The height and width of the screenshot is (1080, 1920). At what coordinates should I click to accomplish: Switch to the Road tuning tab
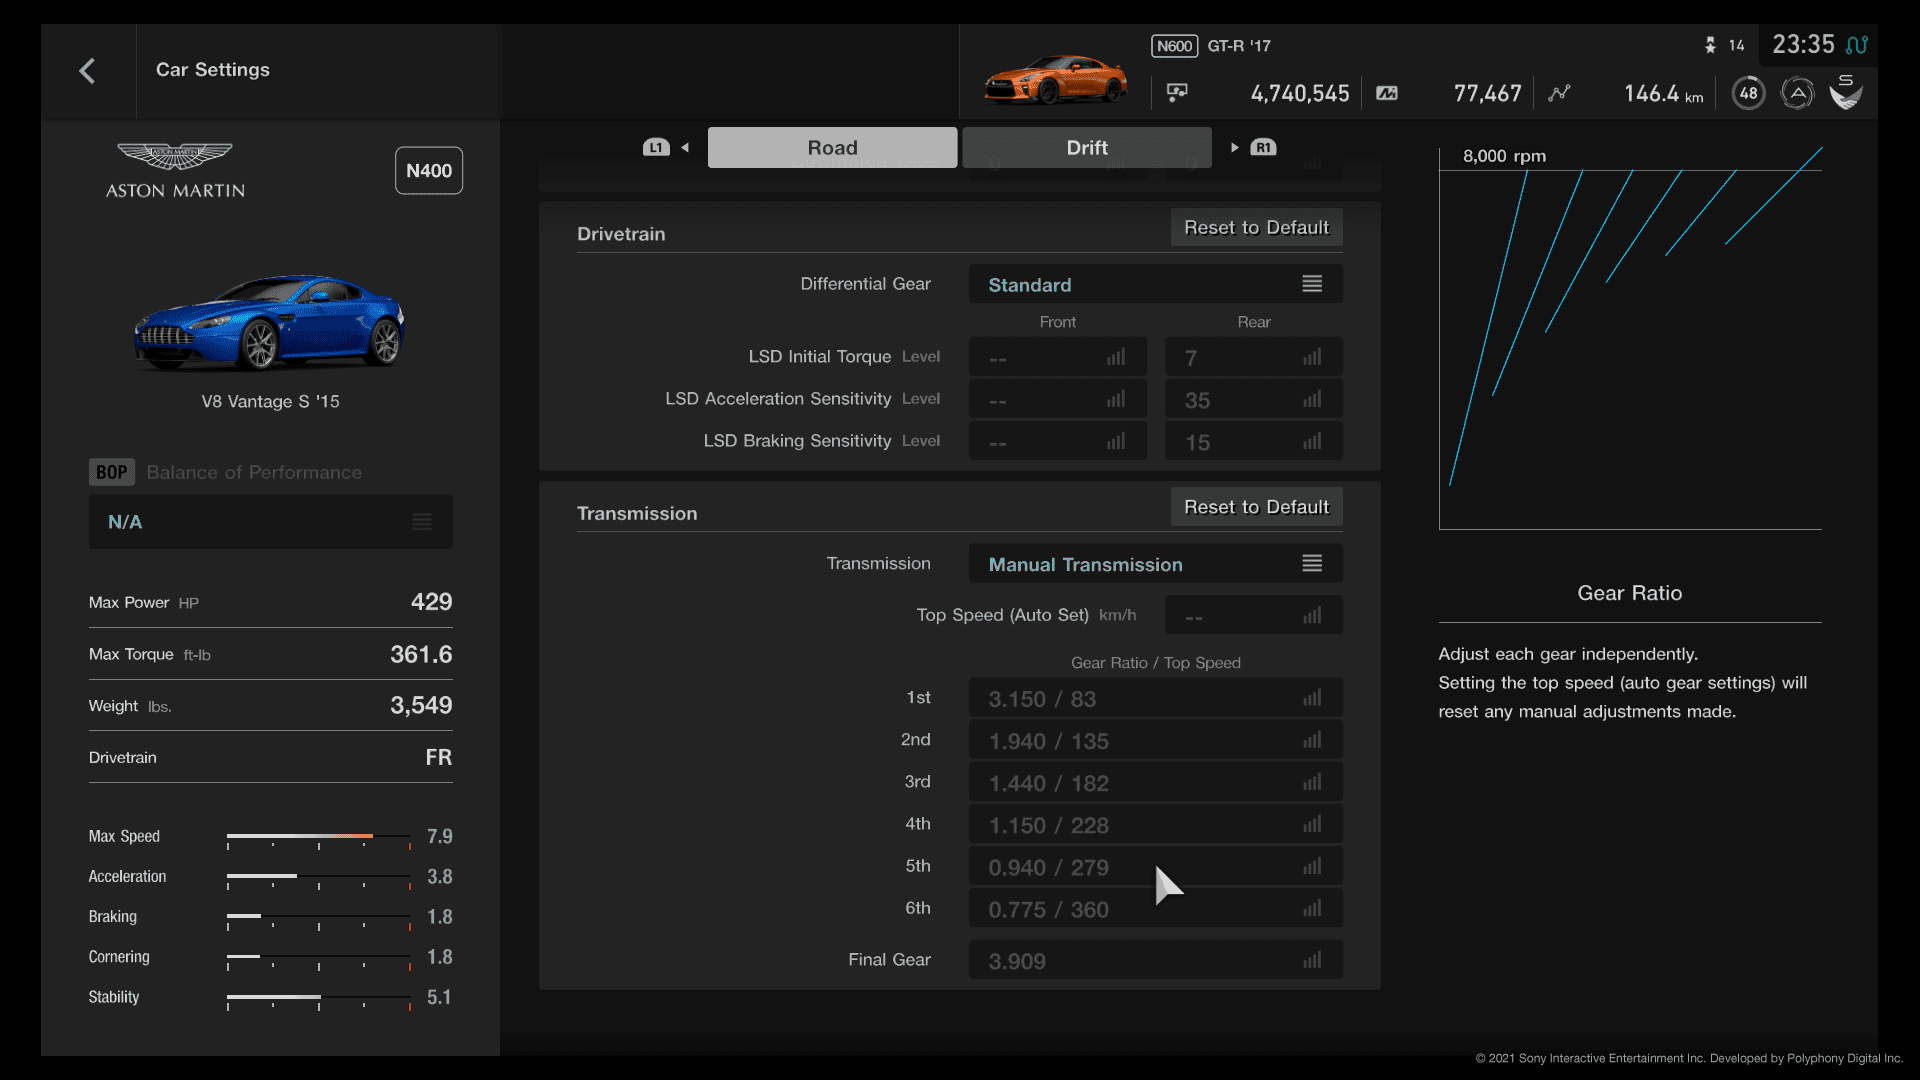pyautogui.click(x=832, y=146)
